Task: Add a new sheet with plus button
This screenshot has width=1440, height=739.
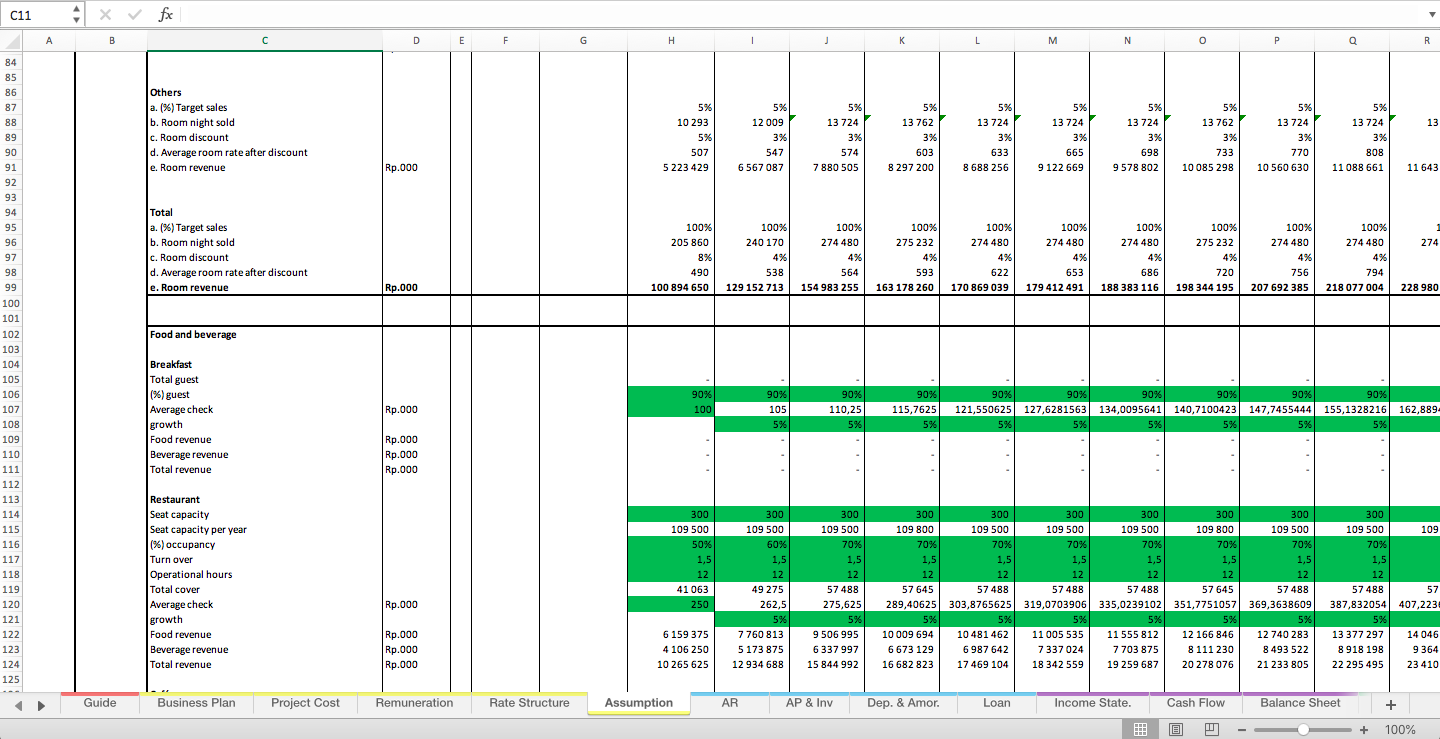Action: [1390, 704]
